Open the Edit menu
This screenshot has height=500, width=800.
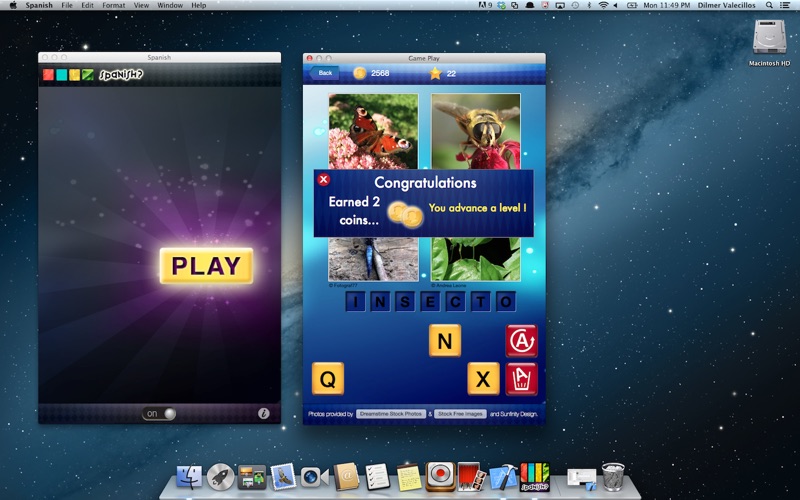tap(87, 5)
